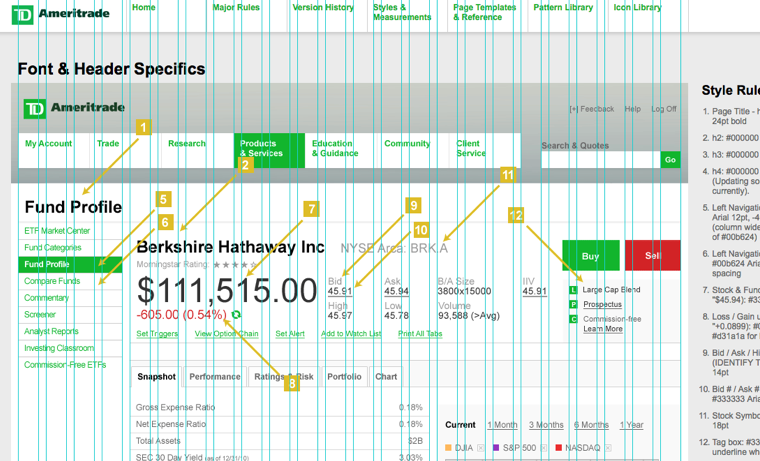Click the Print All Tabs link
Viewport: 760px width, 461px height.
[x=420, y=334]
